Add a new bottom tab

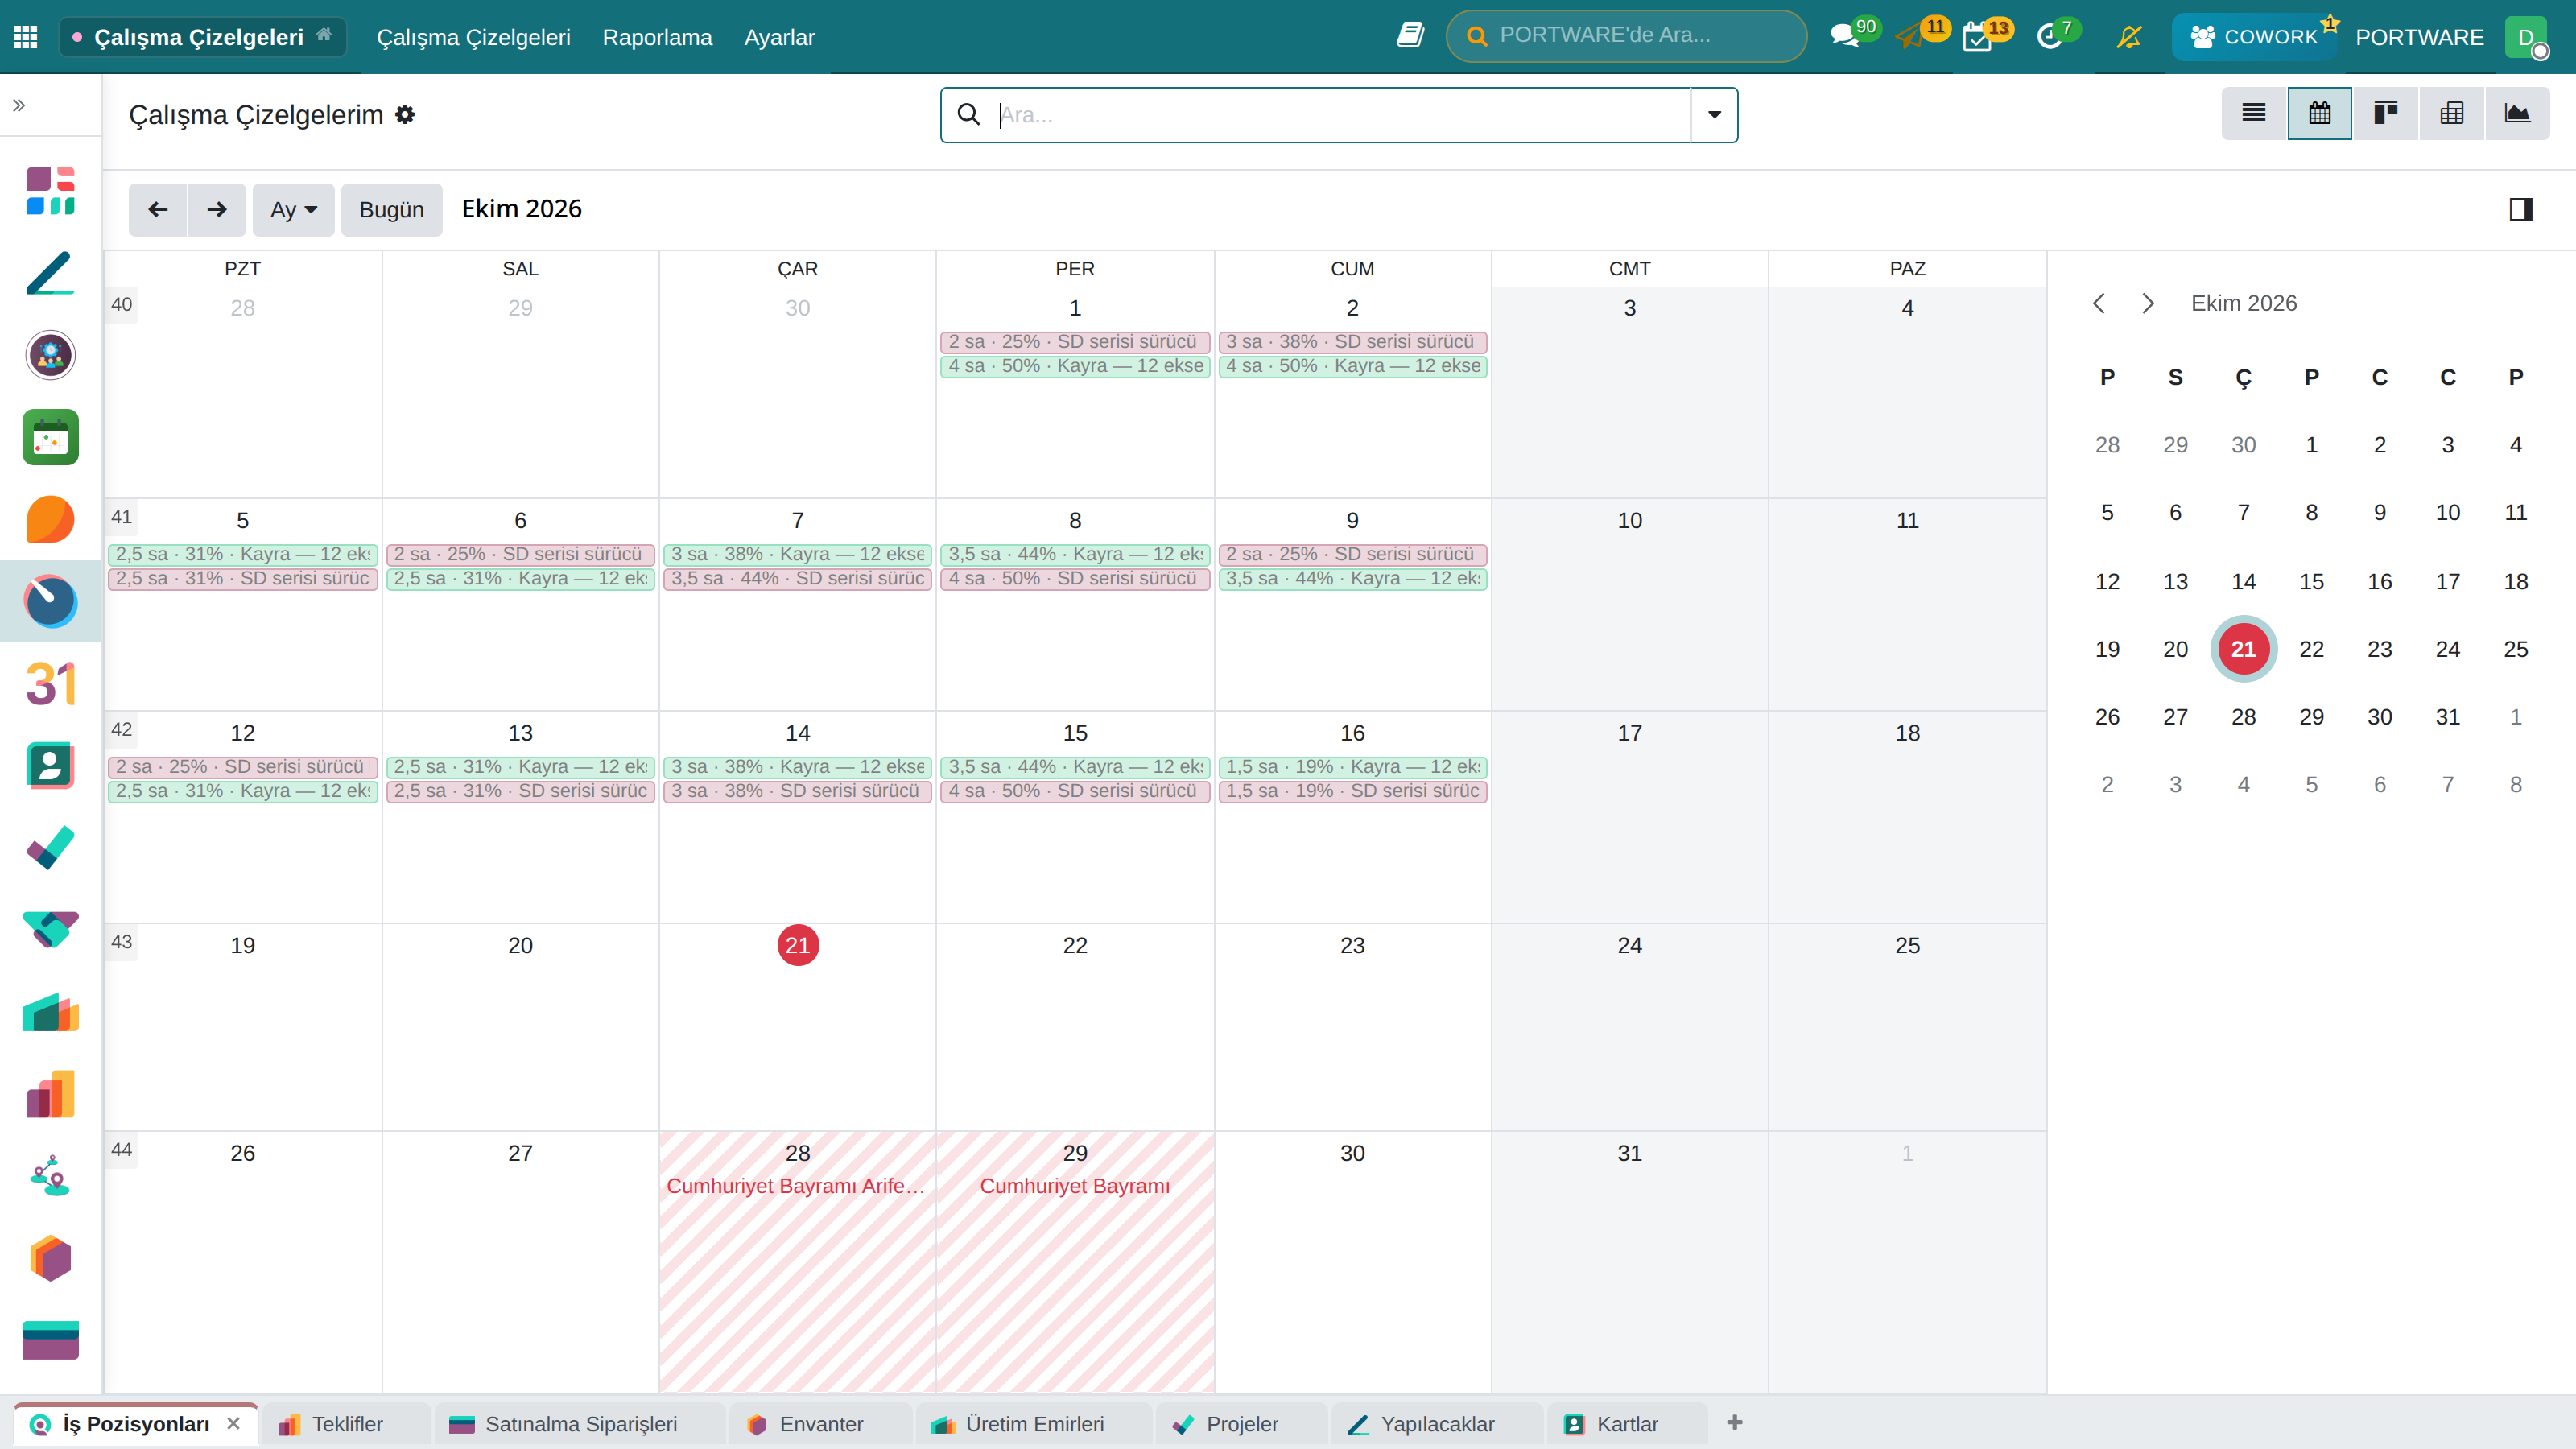[1735, 1422]
